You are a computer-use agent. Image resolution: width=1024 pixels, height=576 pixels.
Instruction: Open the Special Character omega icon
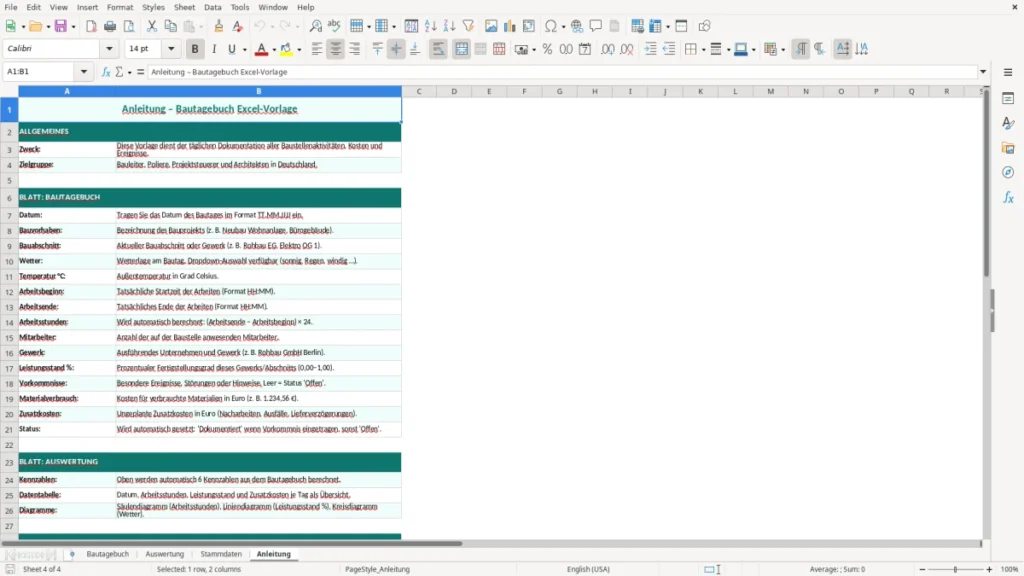pyautogui.click(x=551, y=26)
